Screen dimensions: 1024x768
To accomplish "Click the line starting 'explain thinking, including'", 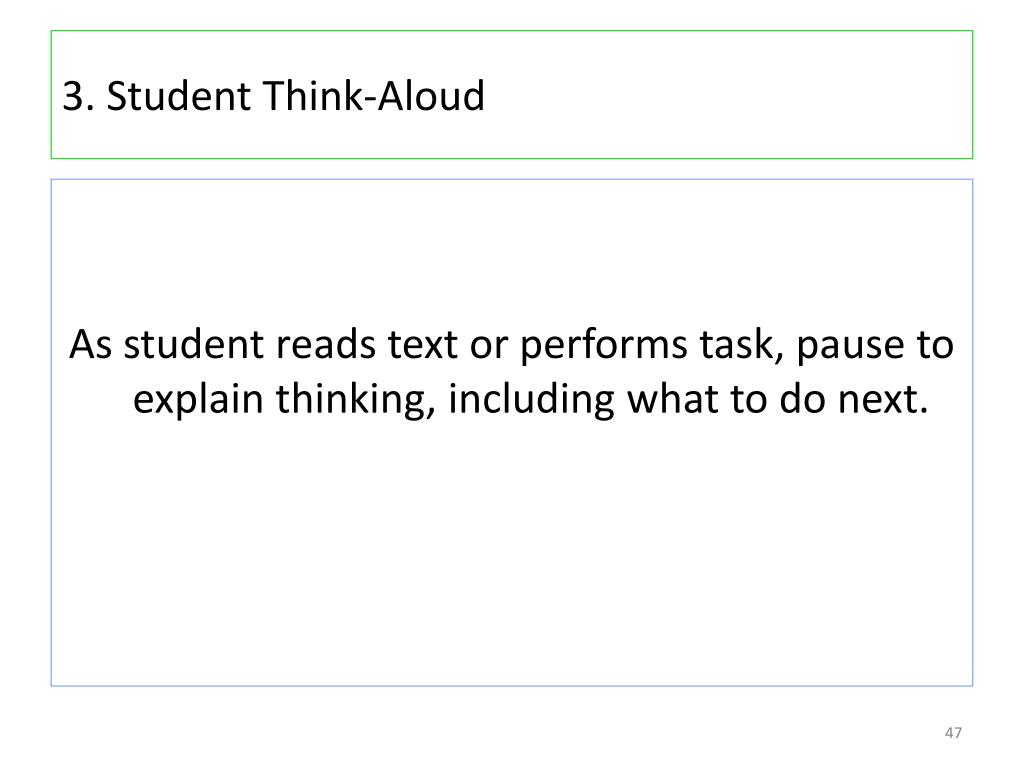I will [x=530, y=398].
